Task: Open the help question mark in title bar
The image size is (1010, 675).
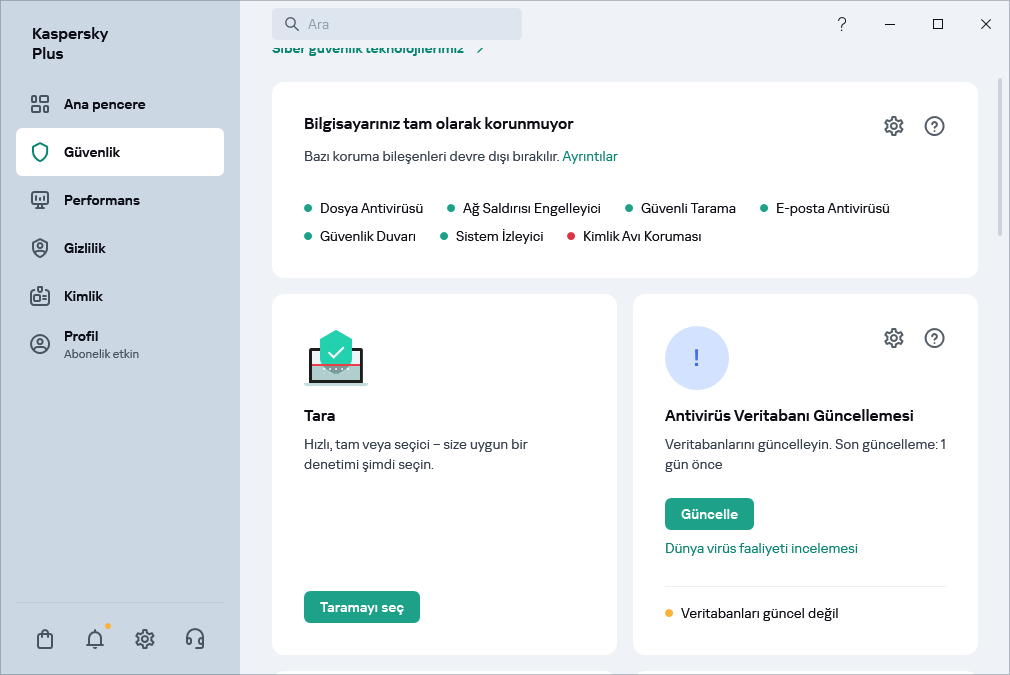Action: (842, 24)
